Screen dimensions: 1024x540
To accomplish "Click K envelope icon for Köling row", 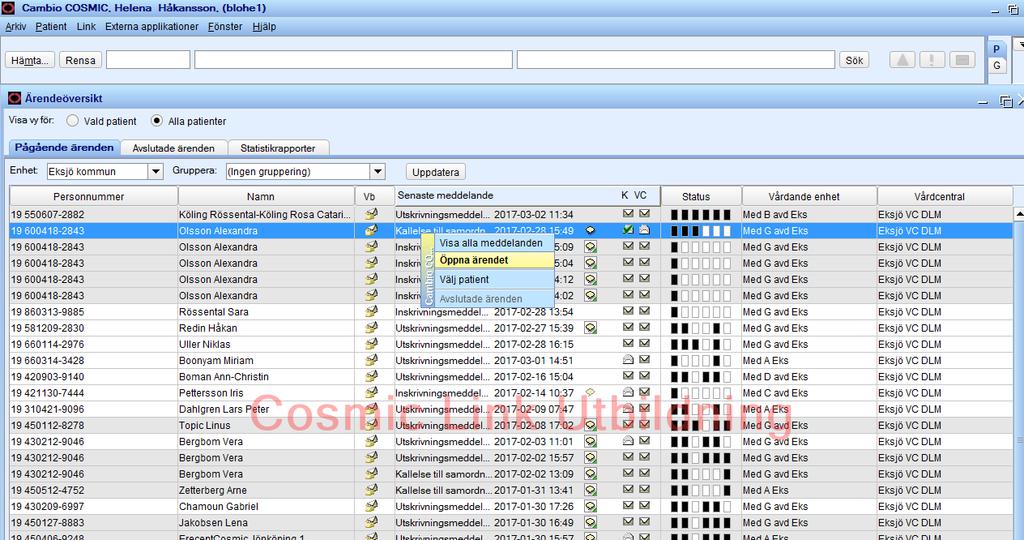I will tap(628, 214).
